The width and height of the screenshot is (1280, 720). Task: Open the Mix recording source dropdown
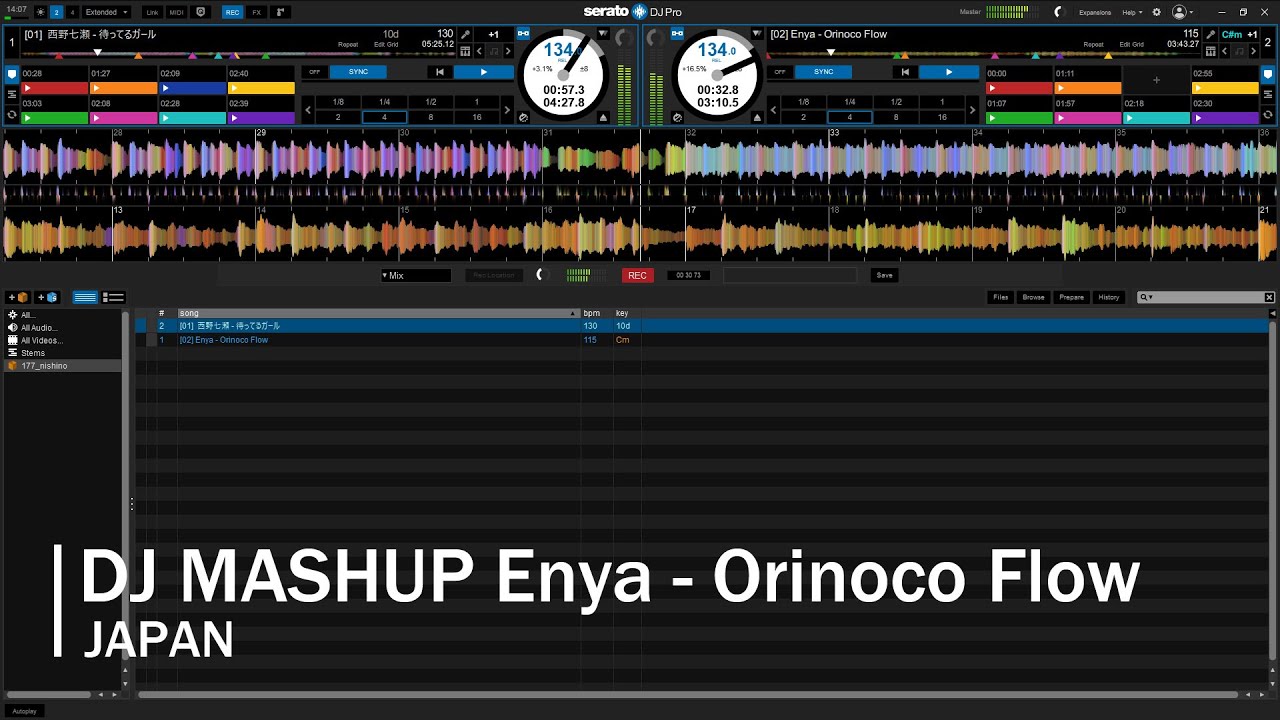tap(415, 275)
